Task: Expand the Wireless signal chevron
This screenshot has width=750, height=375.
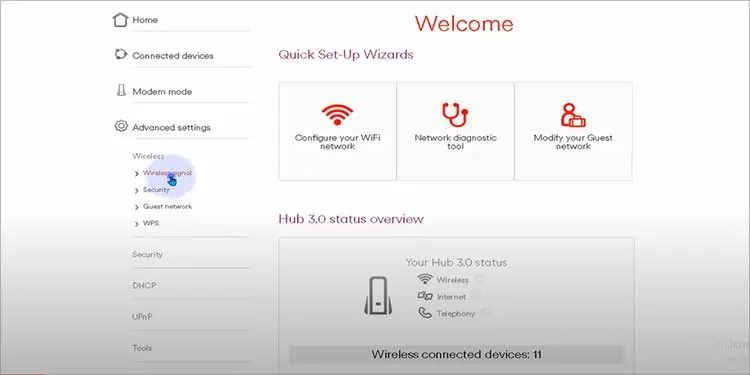Action: pyautogui.click(x=137, y=174)
